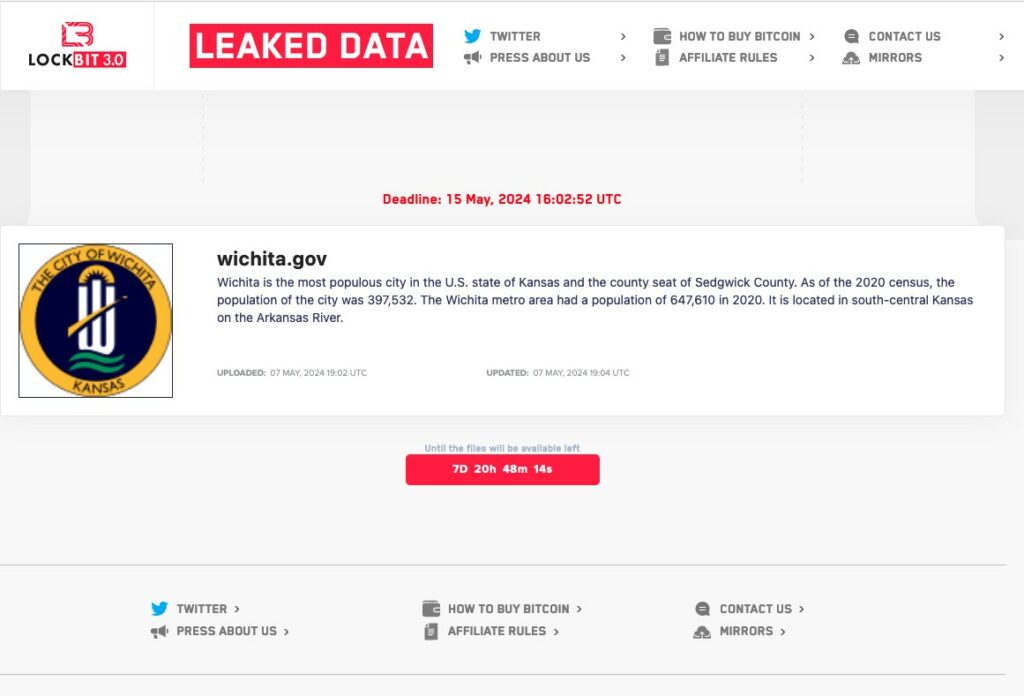The width and height of the screenshot is (1024, 696).
Task: Open the Press About Us header item
Action: [539, 58]
